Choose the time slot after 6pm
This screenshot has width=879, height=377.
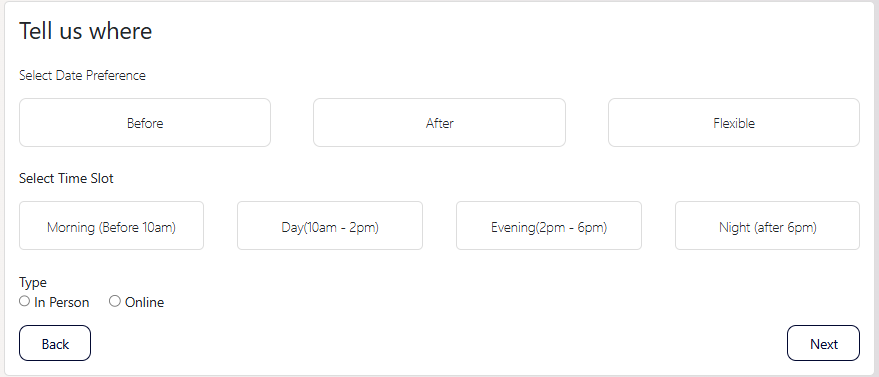click(x=767, y=226)
